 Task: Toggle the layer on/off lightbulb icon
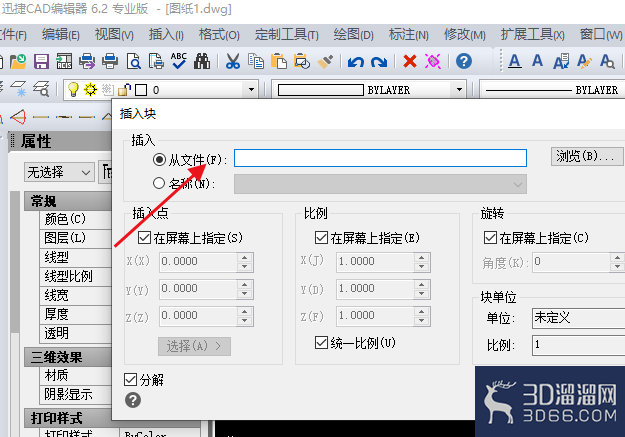(x=73, y=89)
